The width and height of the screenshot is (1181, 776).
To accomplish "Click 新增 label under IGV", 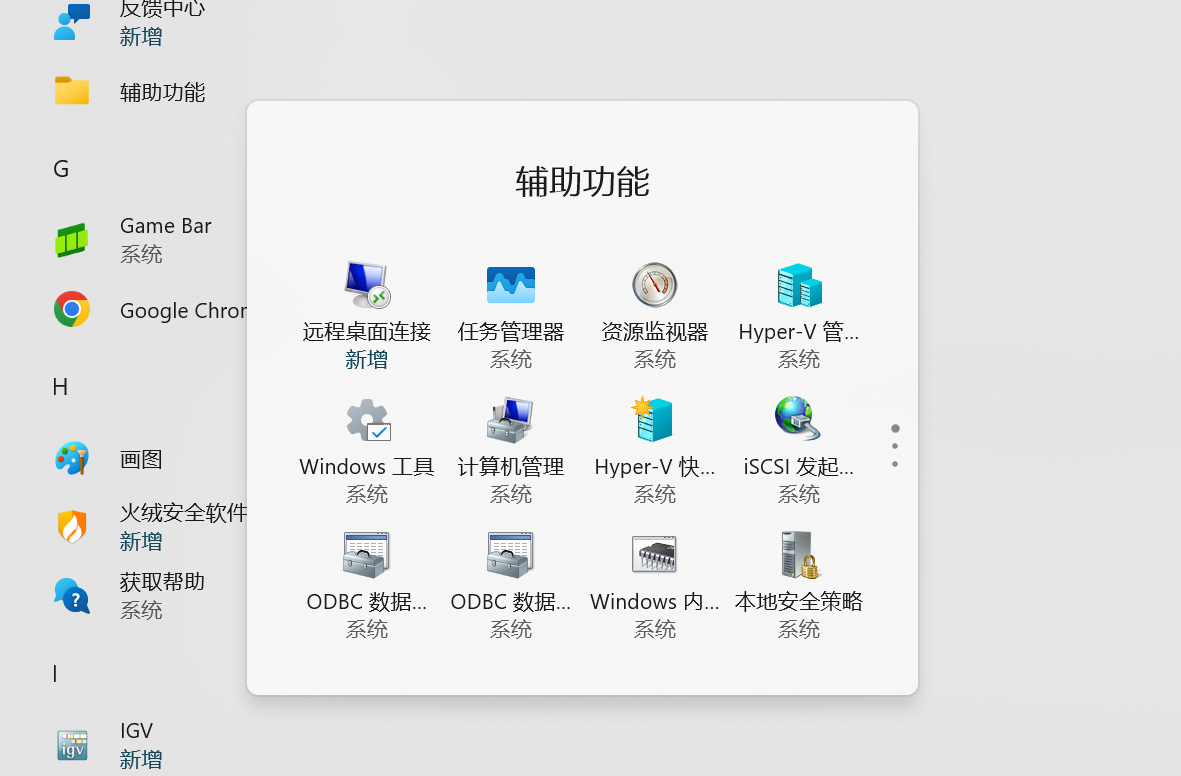I will (141, 759).
